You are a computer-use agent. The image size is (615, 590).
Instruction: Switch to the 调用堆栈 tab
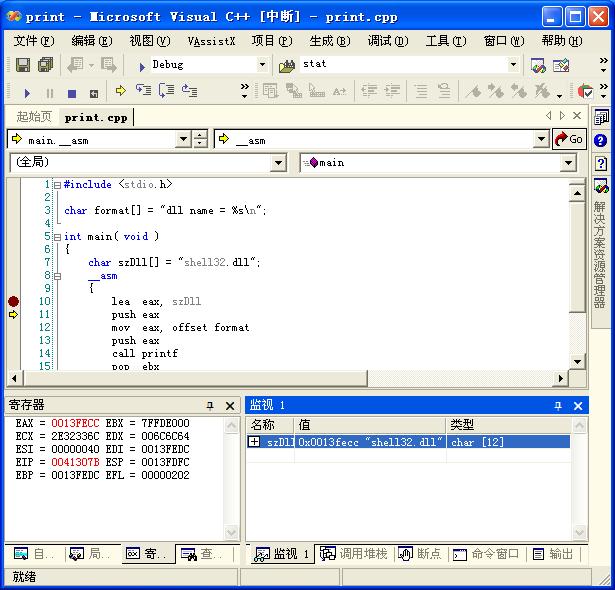click(355, 554)
